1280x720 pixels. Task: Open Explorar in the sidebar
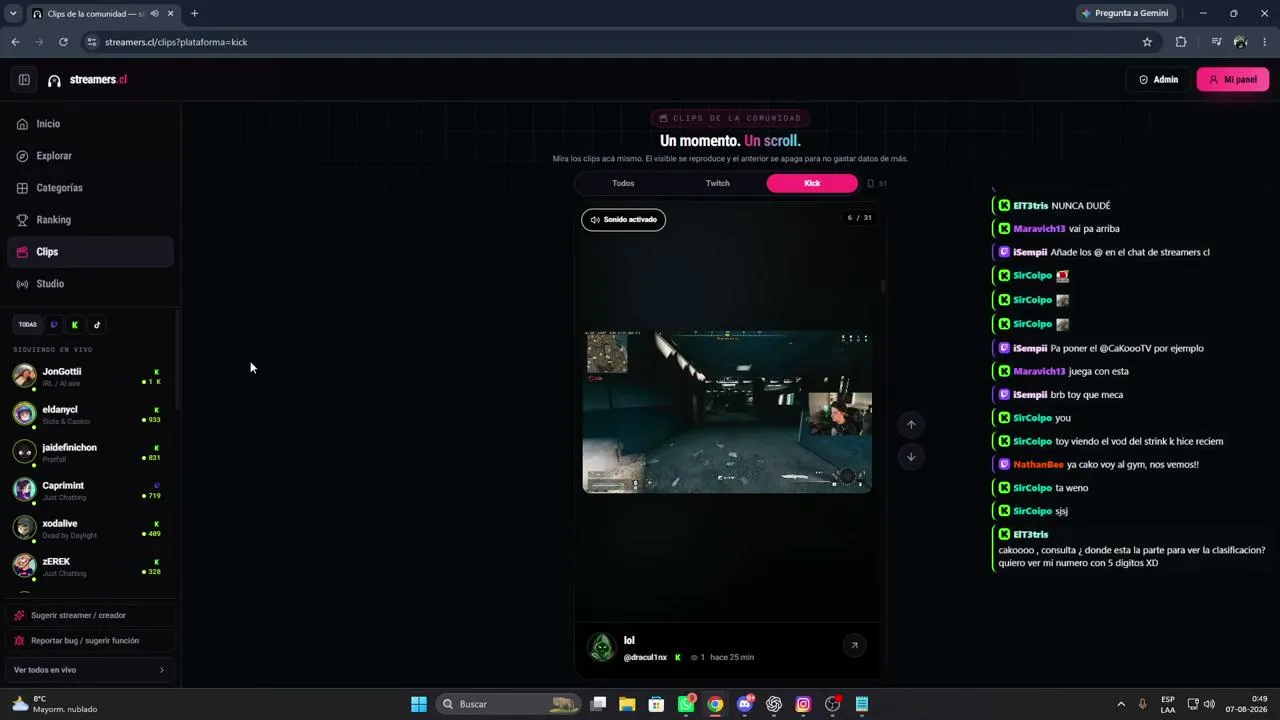tap(90, 156)
